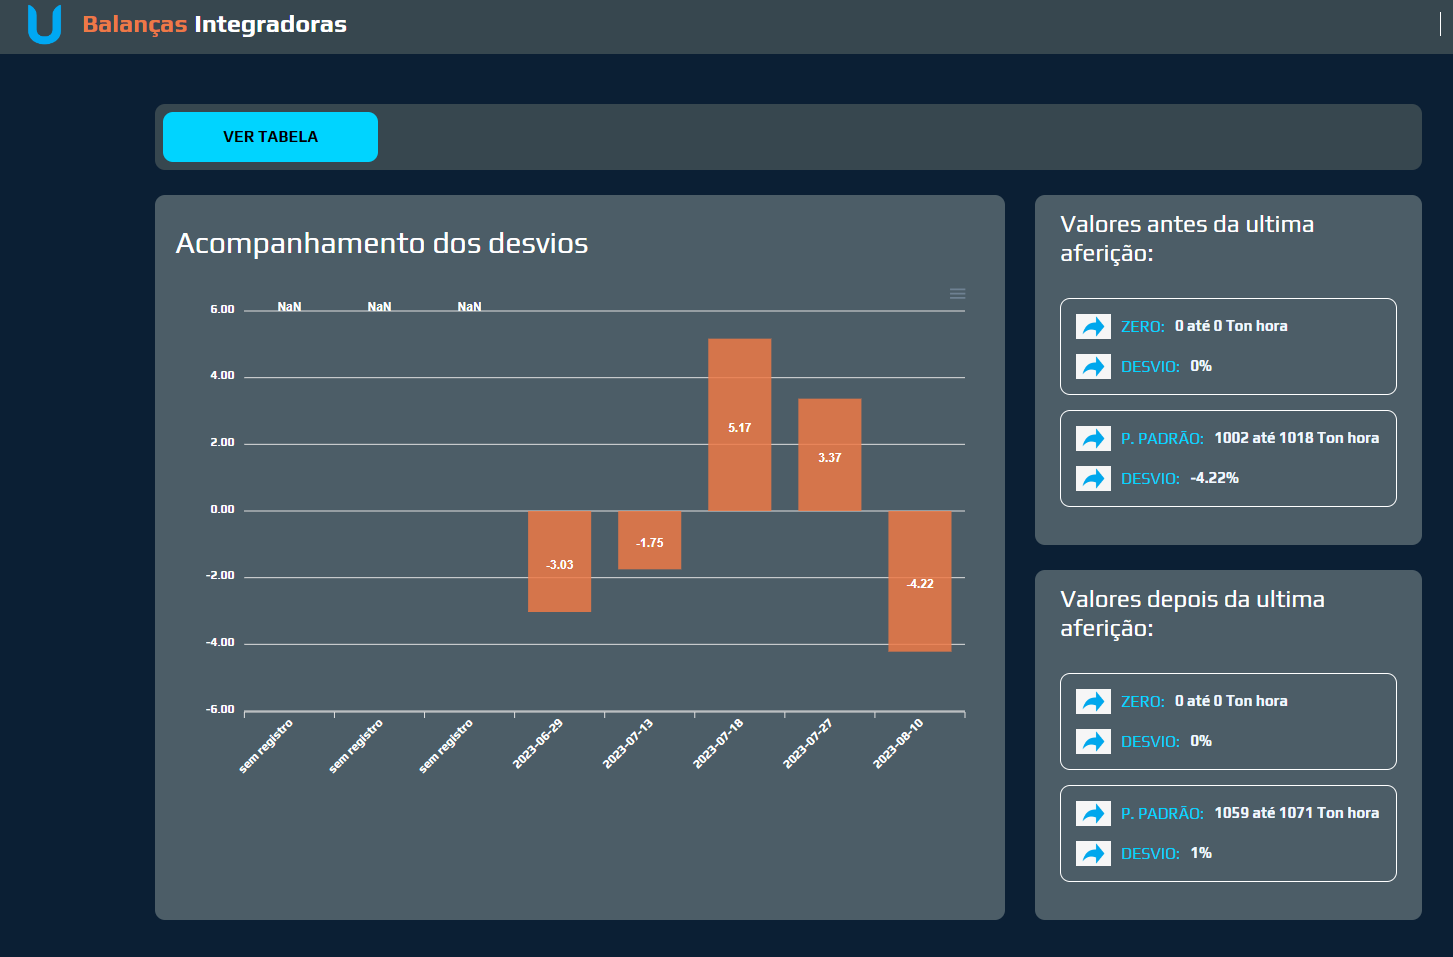
Task: Click the 1002 até 1018 Ton hora value
Action: click(x=1296, y=438)
